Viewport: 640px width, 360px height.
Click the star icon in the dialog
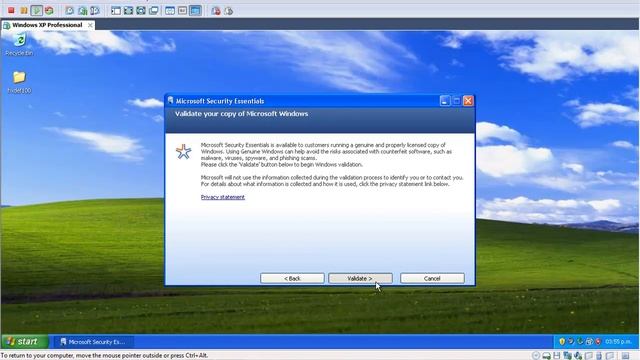(x=183, y=151)
